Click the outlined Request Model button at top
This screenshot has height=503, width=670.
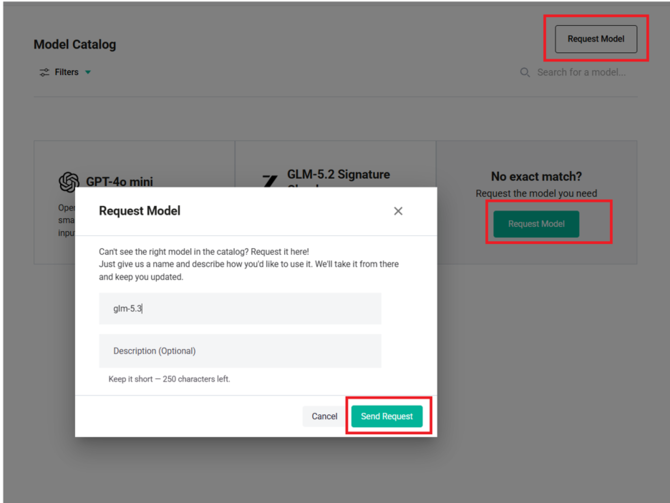click(x=596, y=39)
